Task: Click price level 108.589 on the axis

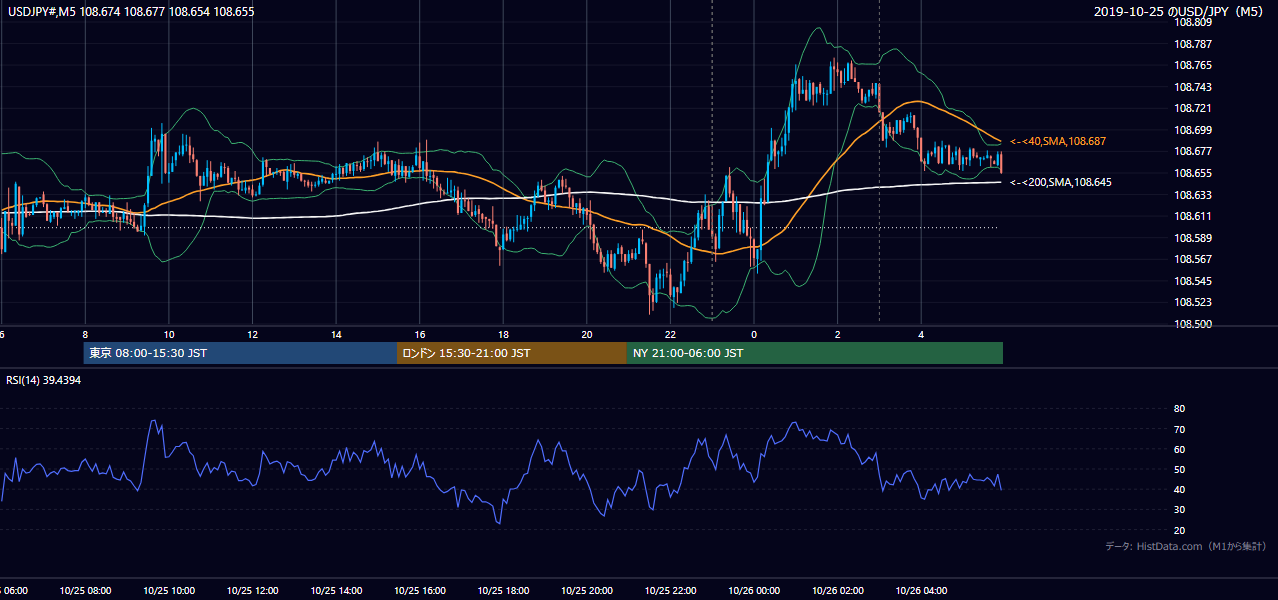Action: (1192, 238)
